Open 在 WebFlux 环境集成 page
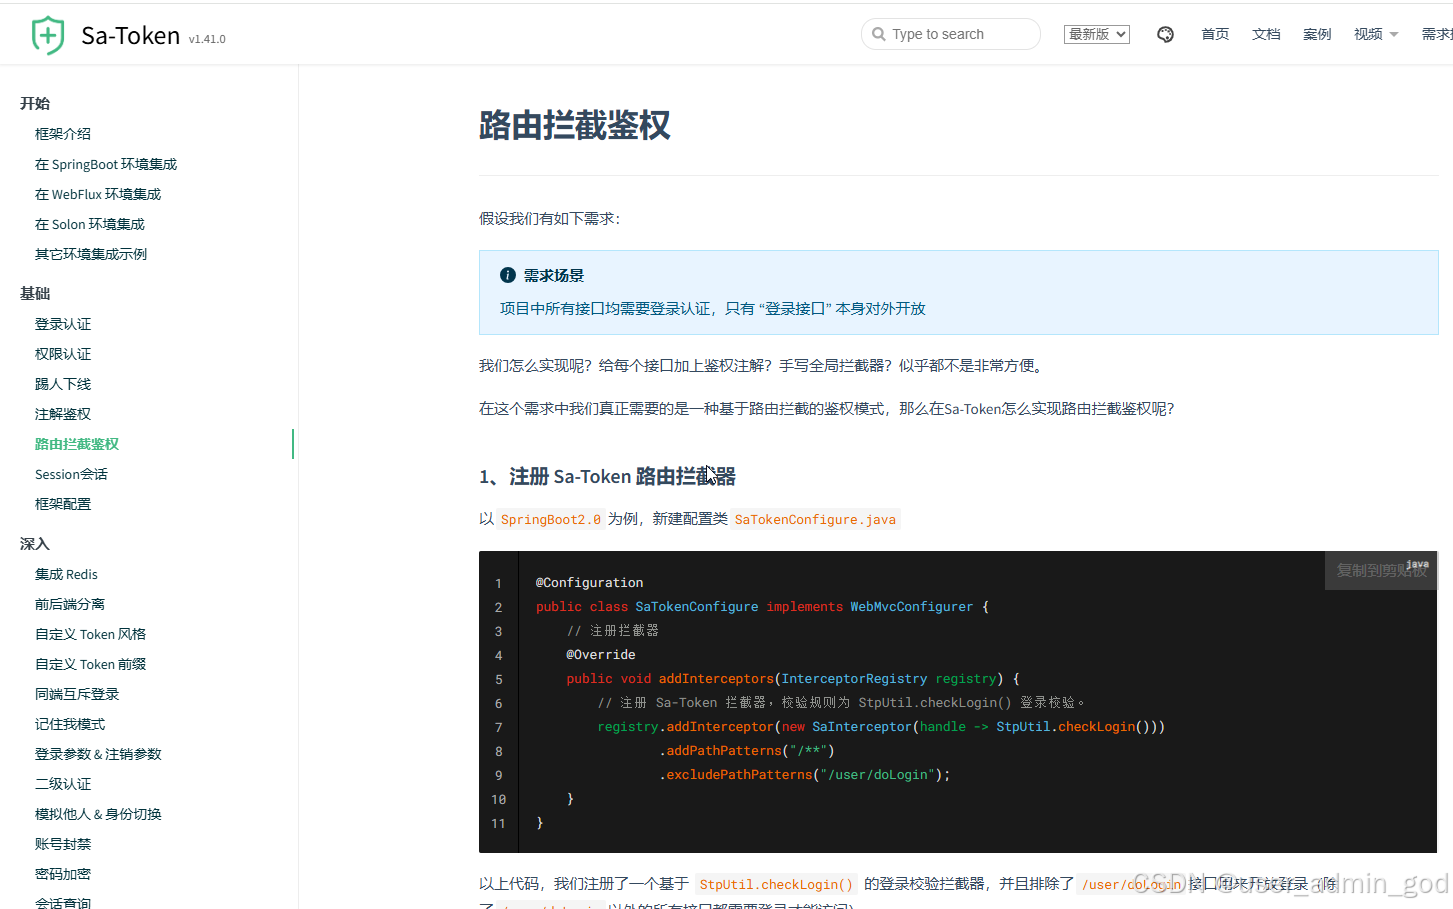Image resolution: width=1453 pixels, height=909 pixels. (98, 194)
